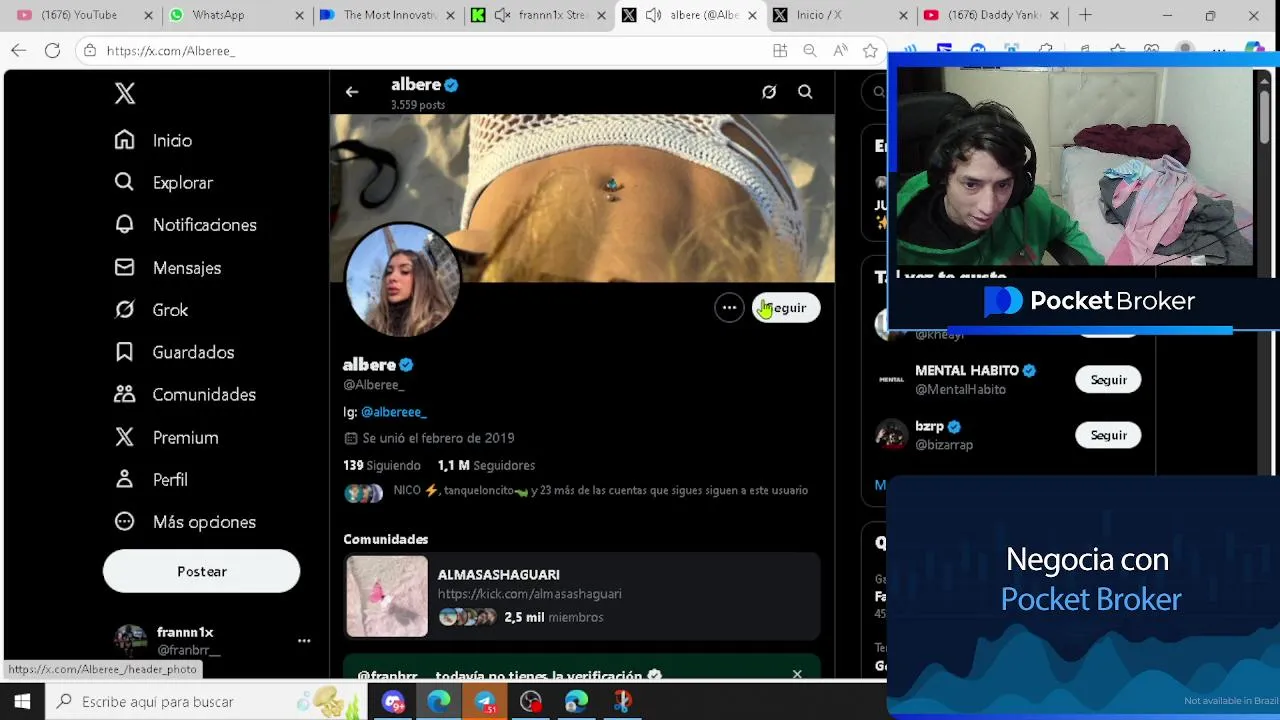Follow bzrp with Seguir
This screenshot has width=1280, height=720.
pos(1108,435)
